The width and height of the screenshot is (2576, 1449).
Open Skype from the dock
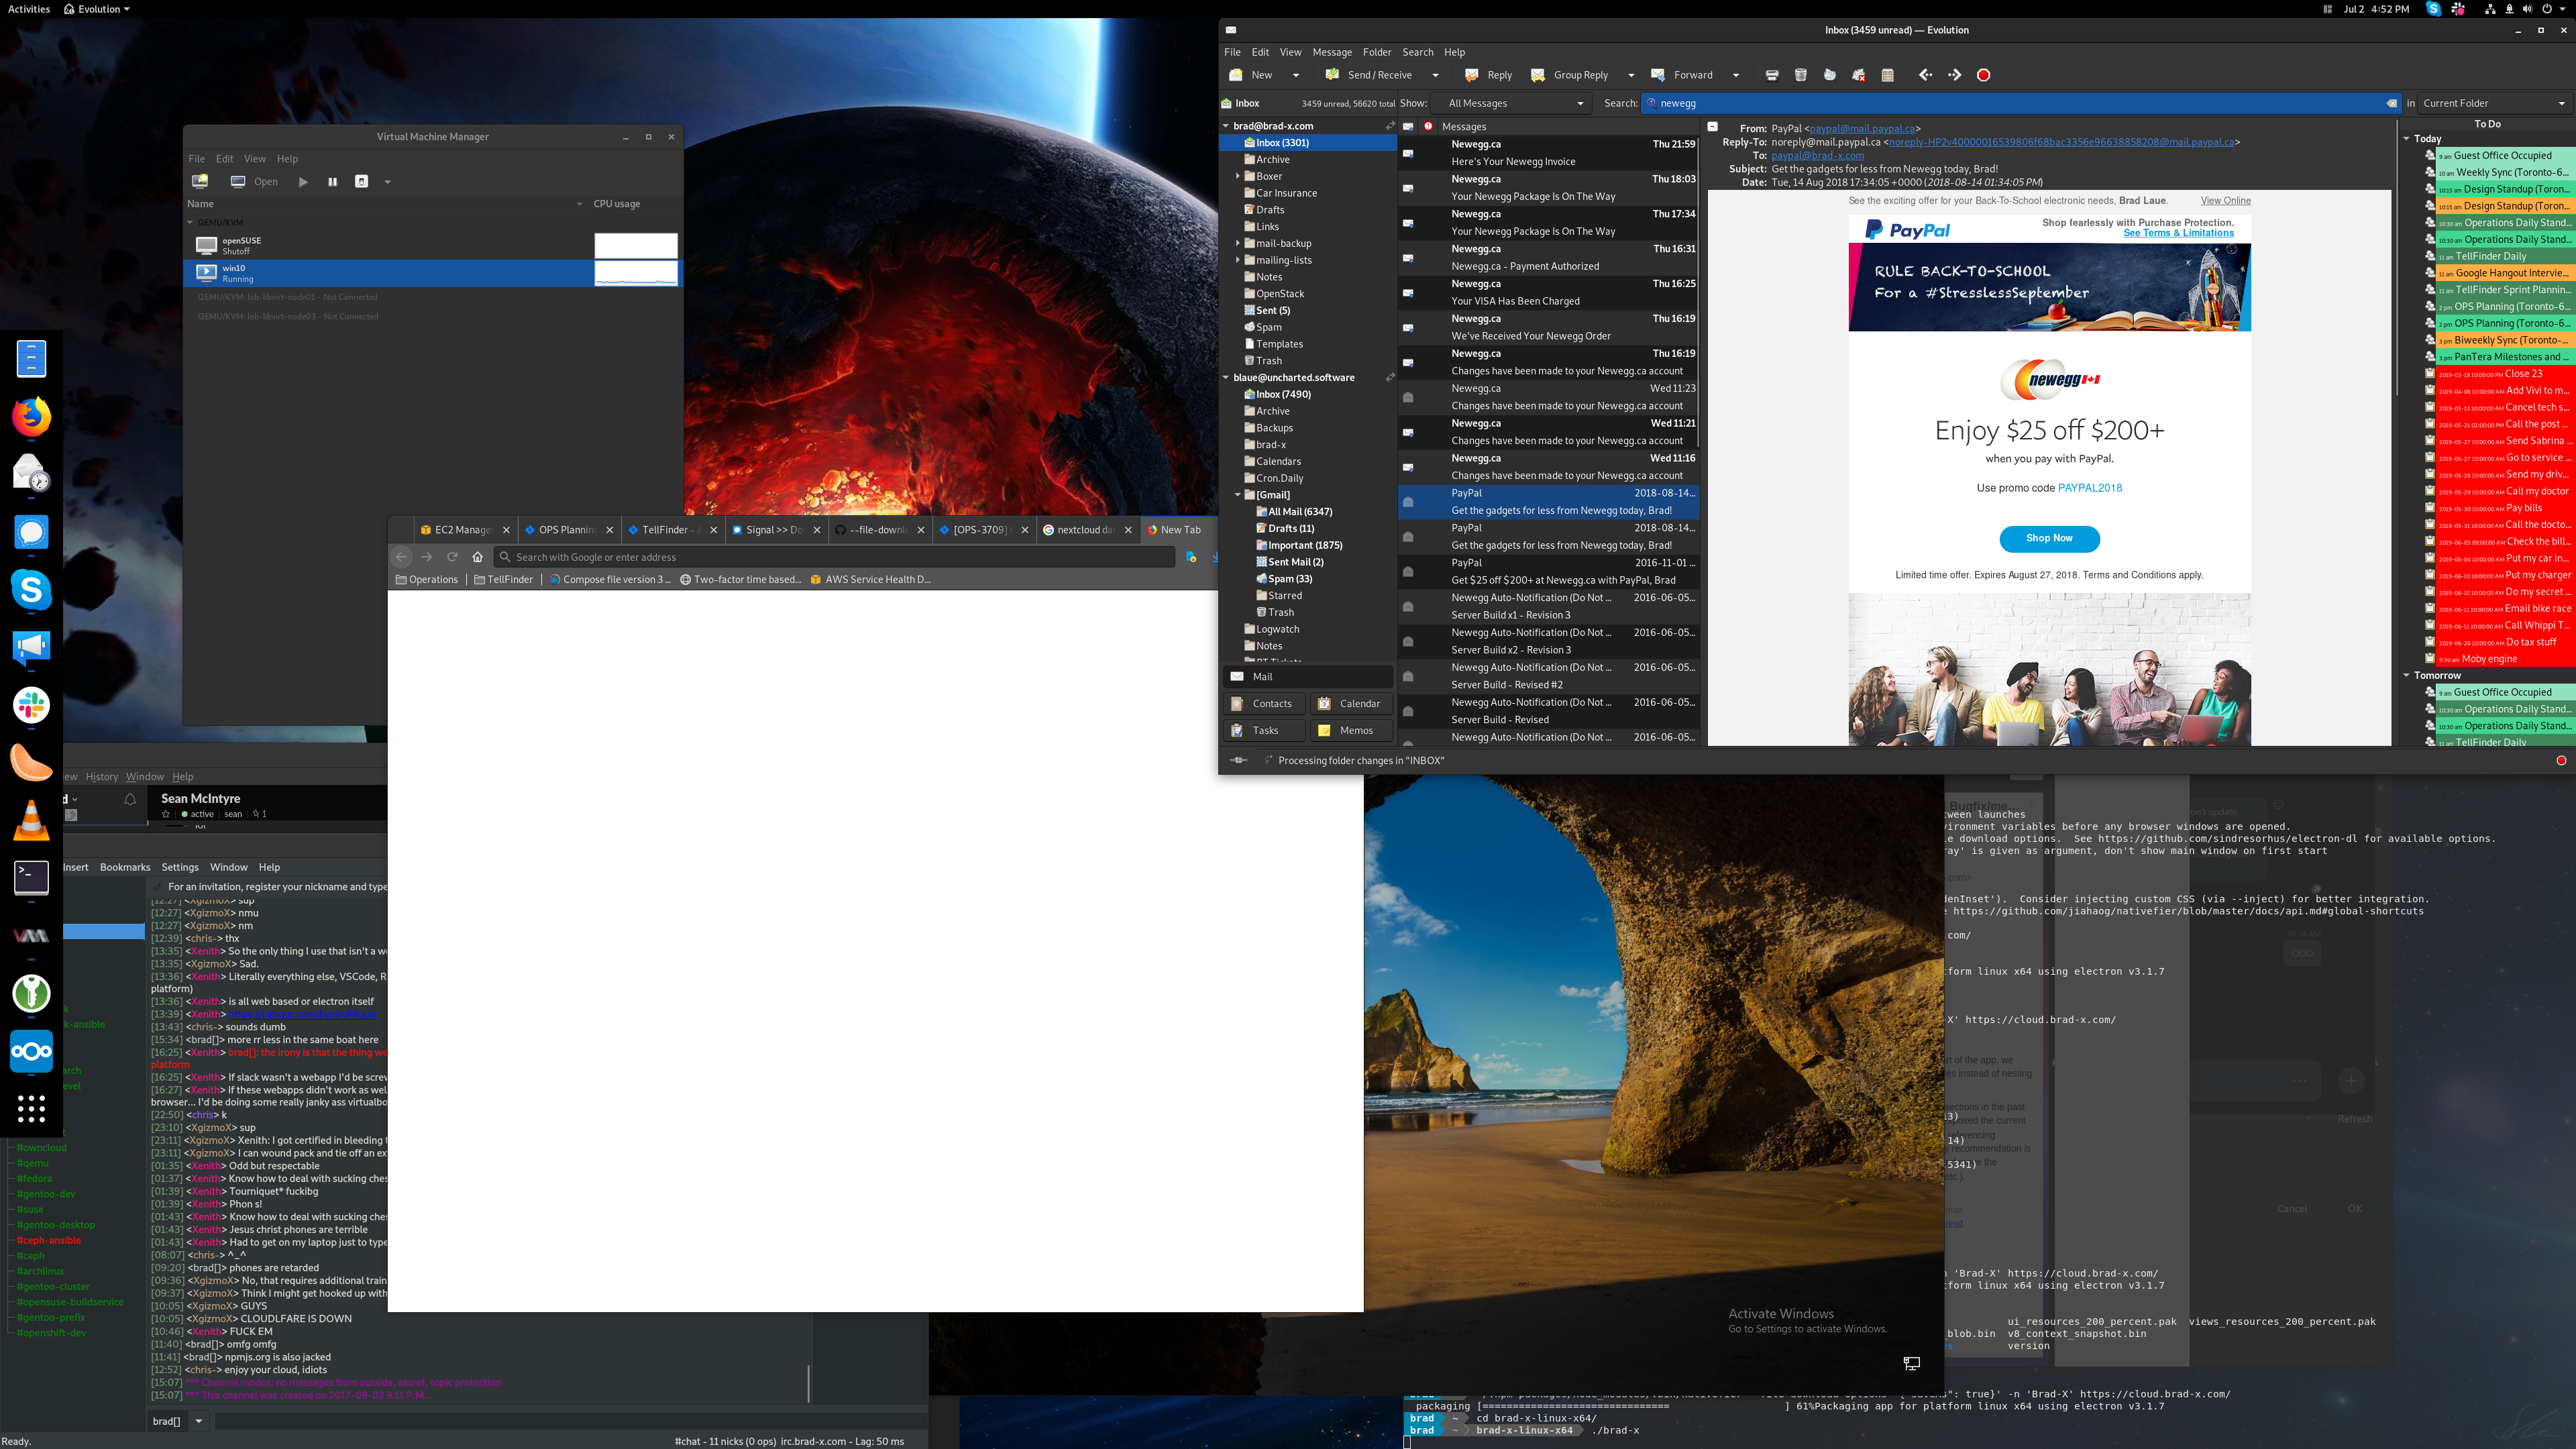(x=31, y=589)
